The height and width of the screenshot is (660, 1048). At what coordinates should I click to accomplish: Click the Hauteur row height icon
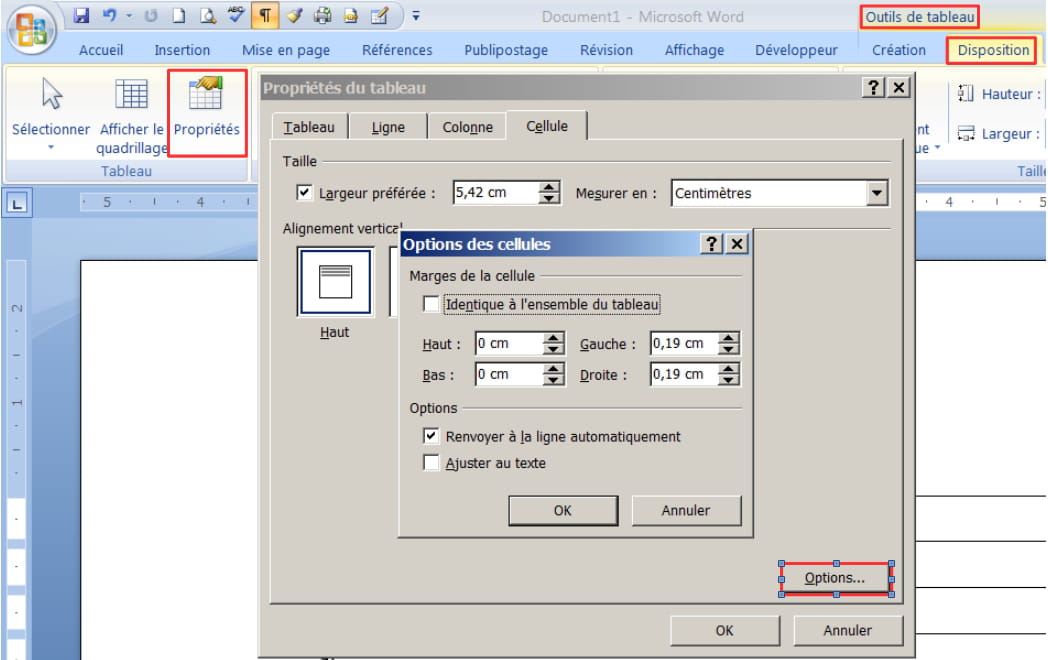(965, 94)
